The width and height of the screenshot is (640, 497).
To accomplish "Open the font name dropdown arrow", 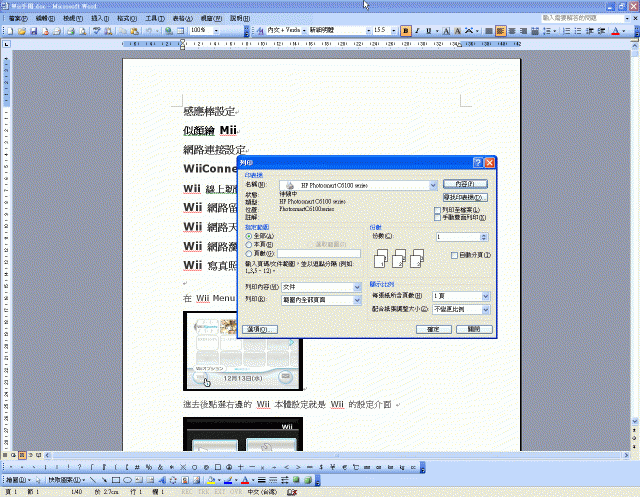I will (368, 31).
